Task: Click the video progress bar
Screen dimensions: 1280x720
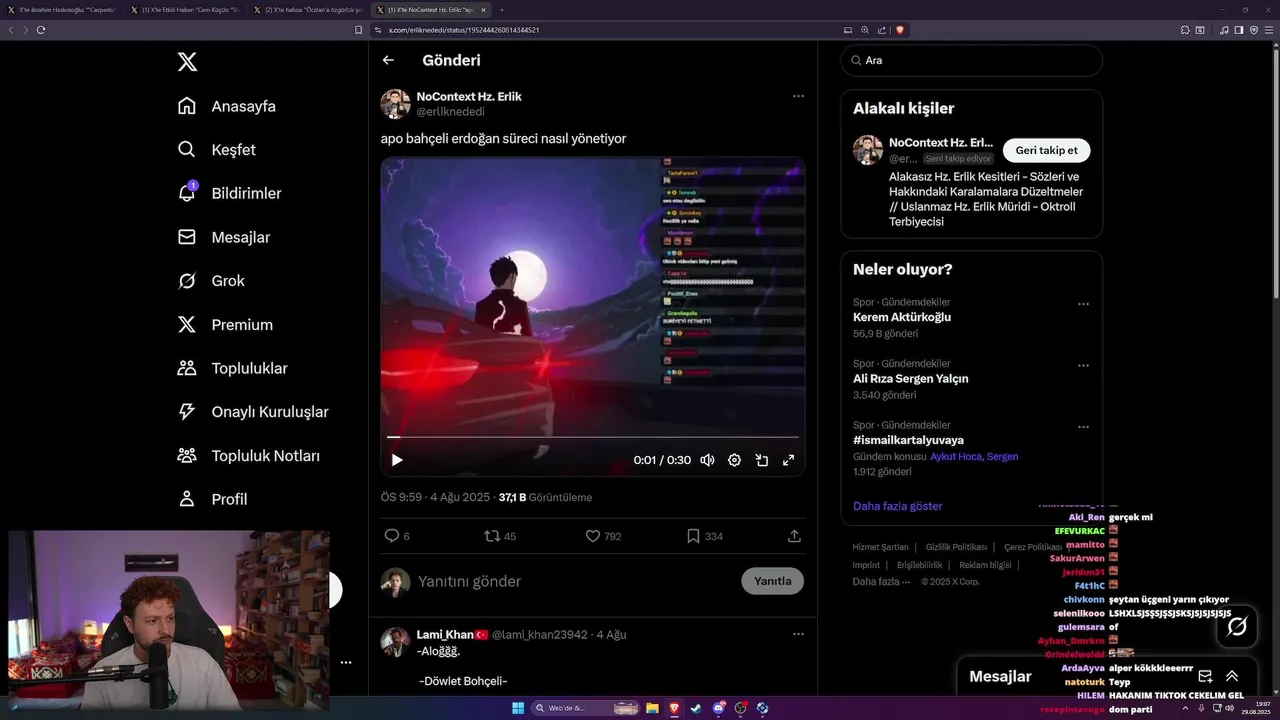Action: tap(593, 437)
